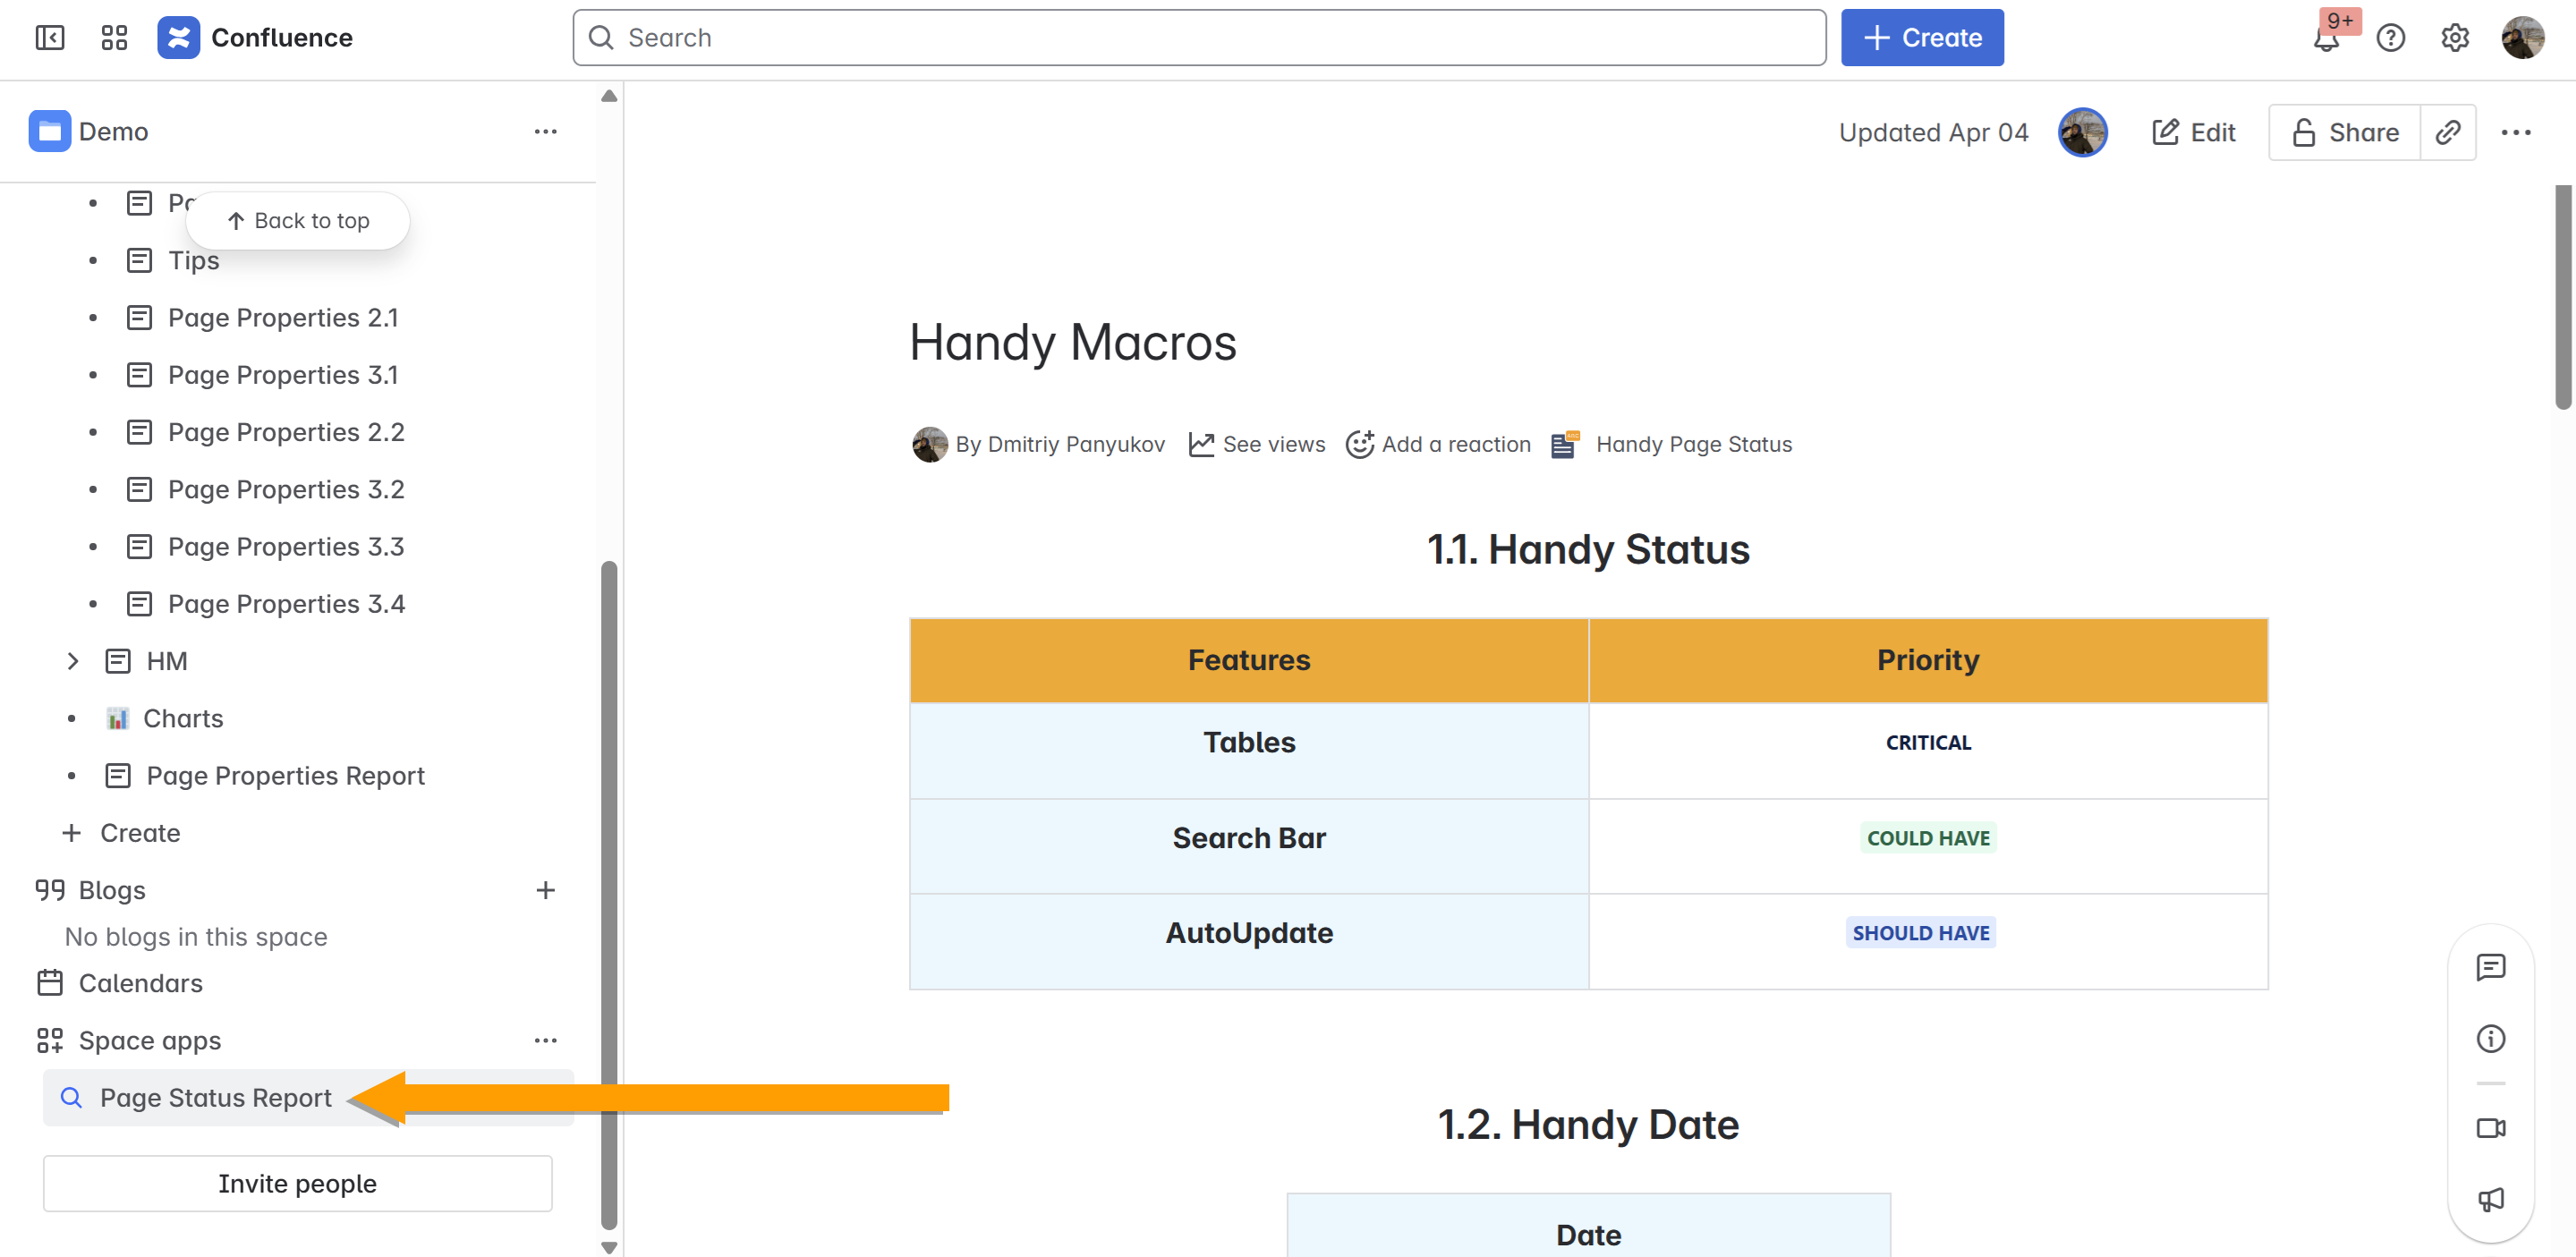Click the megaphone feedback icon

[x=2490, y=1199]
